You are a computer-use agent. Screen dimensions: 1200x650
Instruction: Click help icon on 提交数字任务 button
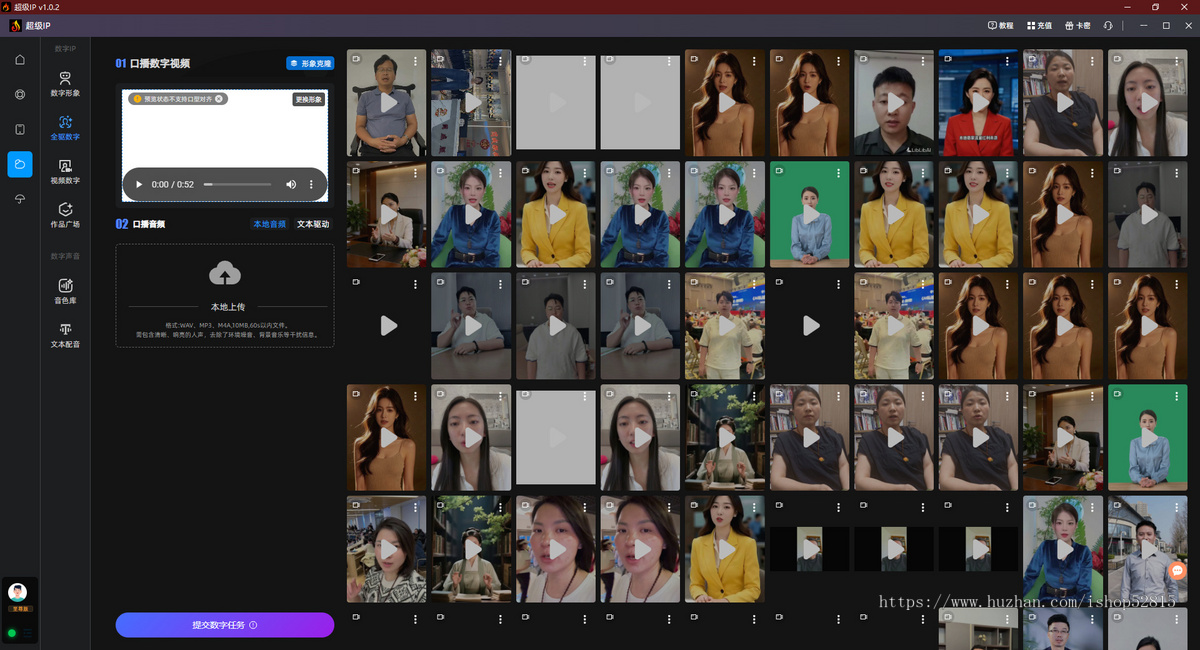coord(253,625)
